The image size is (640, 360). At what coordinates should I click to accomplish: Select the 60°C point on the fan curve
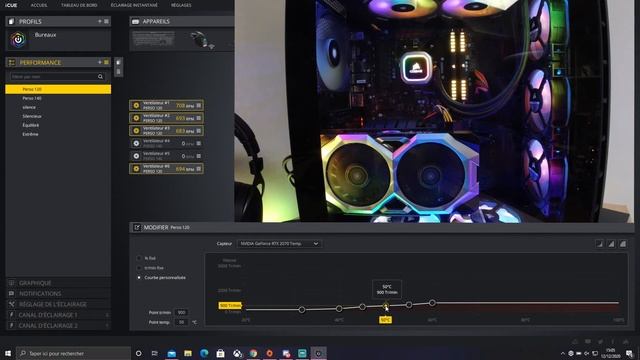(432, 303)
